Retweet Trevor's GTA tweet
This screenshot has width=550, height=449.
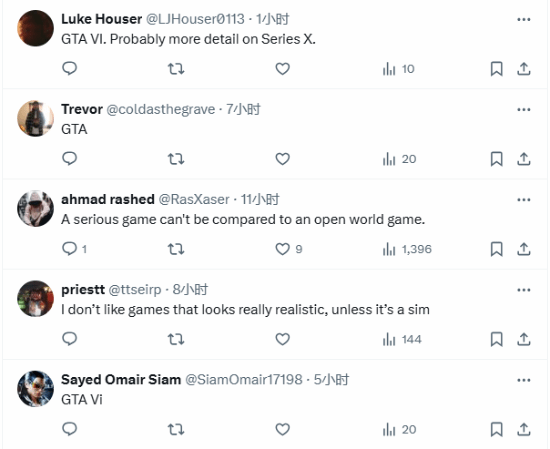176,159
